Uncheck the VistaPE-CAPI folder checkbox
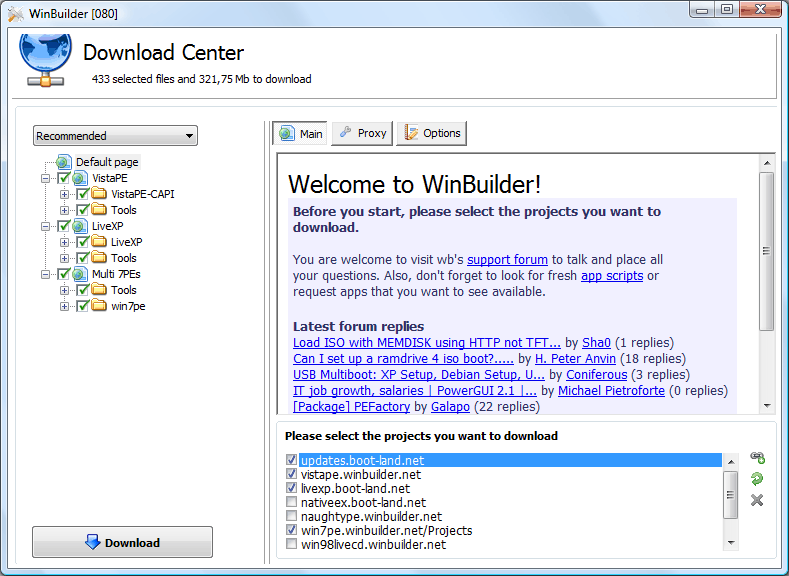The height and width of the screenshot is (576, 789). tap(83, 194)
